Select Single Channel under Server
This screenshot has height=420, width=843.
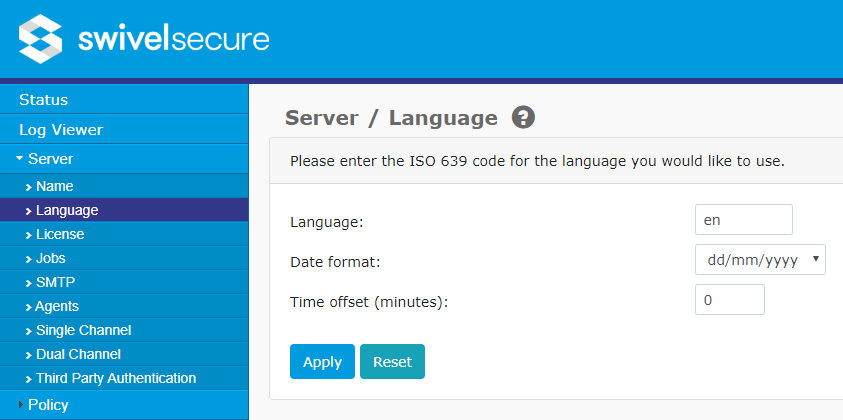pyautogui.click(x=124, y=330)
